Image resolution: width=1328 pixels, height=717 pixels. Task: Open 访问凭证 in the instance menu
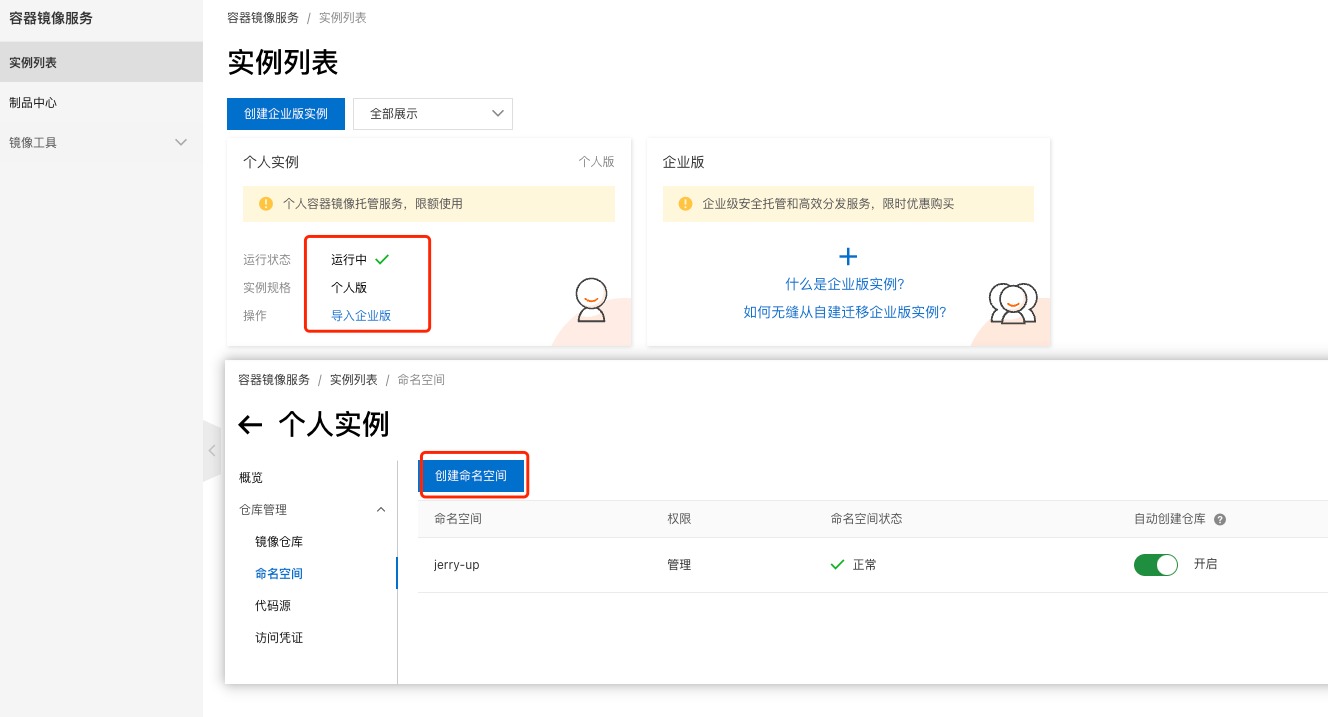click(x=279, y=637)
